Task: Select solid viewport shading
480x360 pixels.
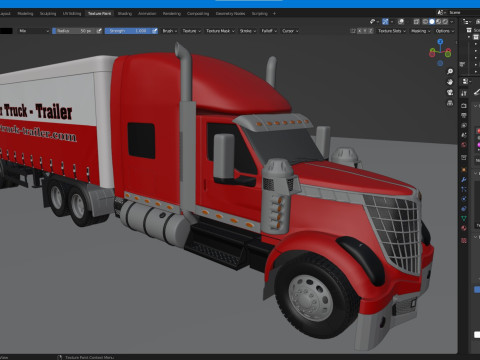Action: [x=432, y=22]
